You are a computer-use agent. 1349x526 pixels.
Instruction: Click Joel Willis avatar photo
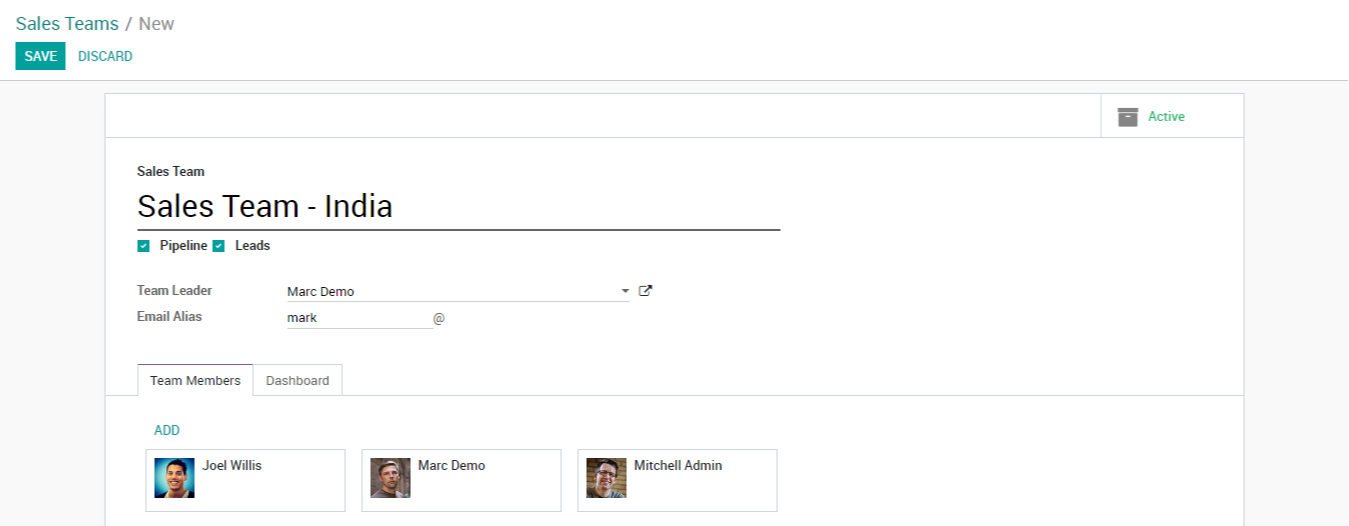(x=174, y=478)
